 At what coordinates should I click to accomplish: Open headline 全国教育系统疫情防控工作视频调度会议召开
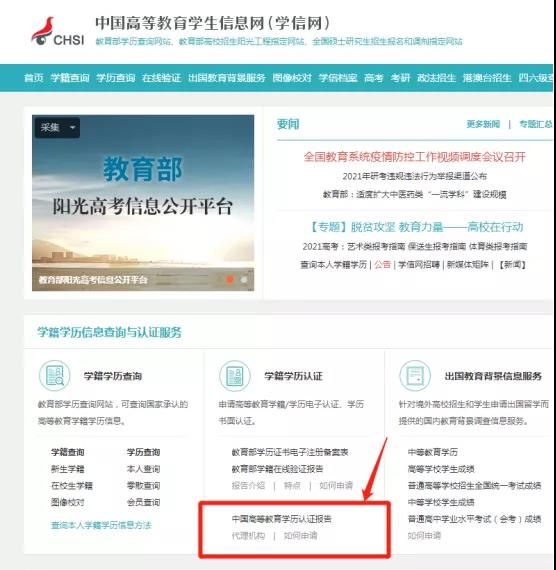point(415,157)
